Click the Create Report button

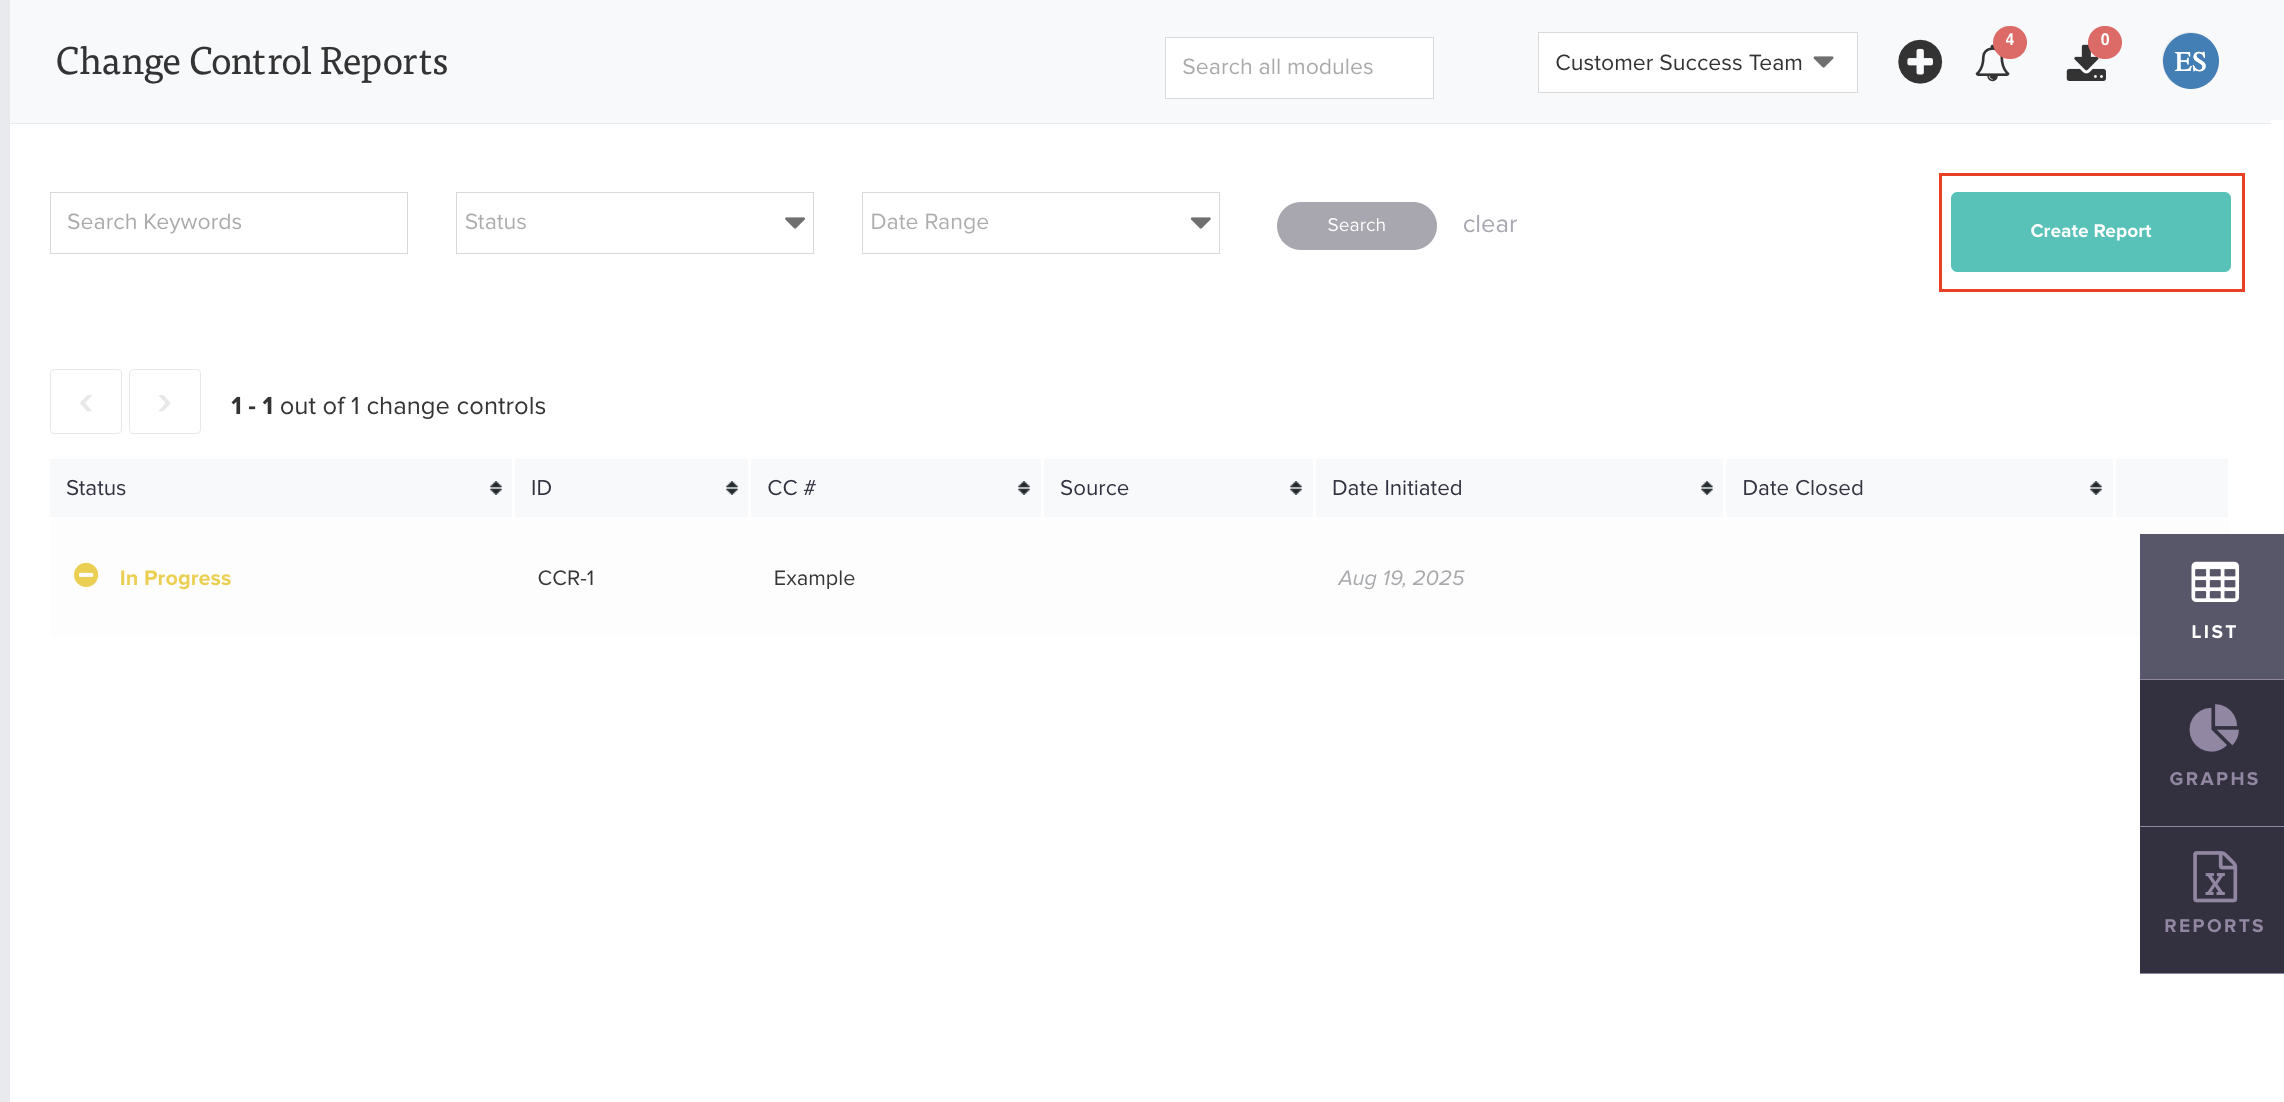(2090, 231)
